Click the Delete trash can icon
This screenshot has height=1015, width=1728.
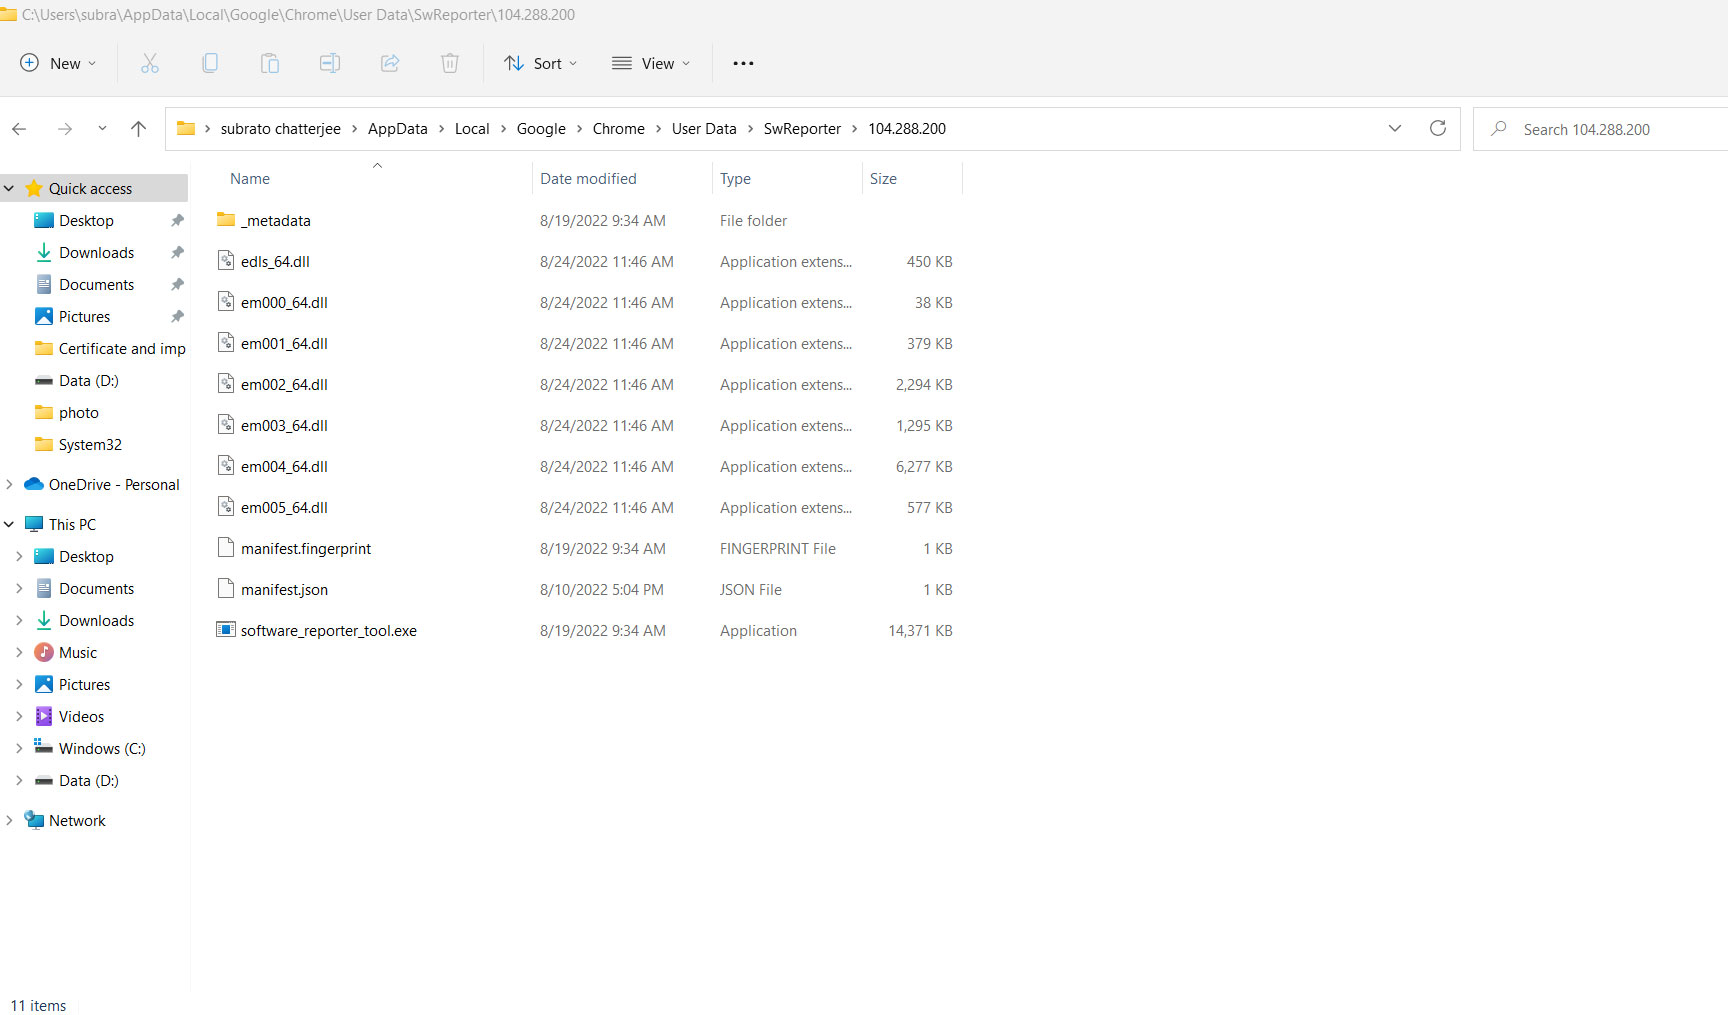pyautogui.click(x=450, y=63)
